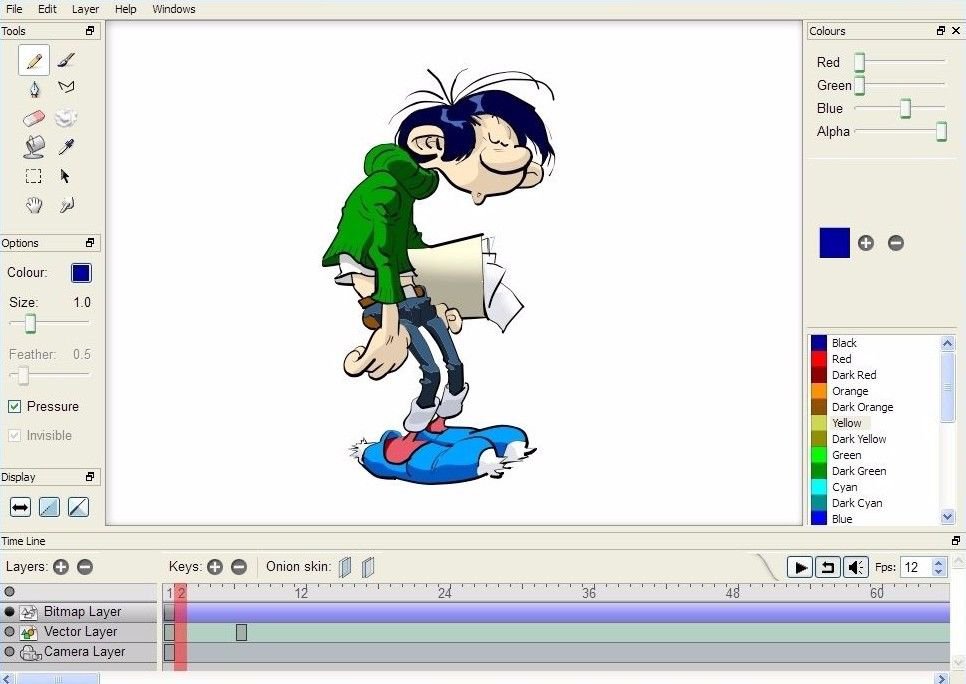The width and height of the screenshot is (966, 684).
Task: Open the Layer menu
Action: tap(85, 9)
